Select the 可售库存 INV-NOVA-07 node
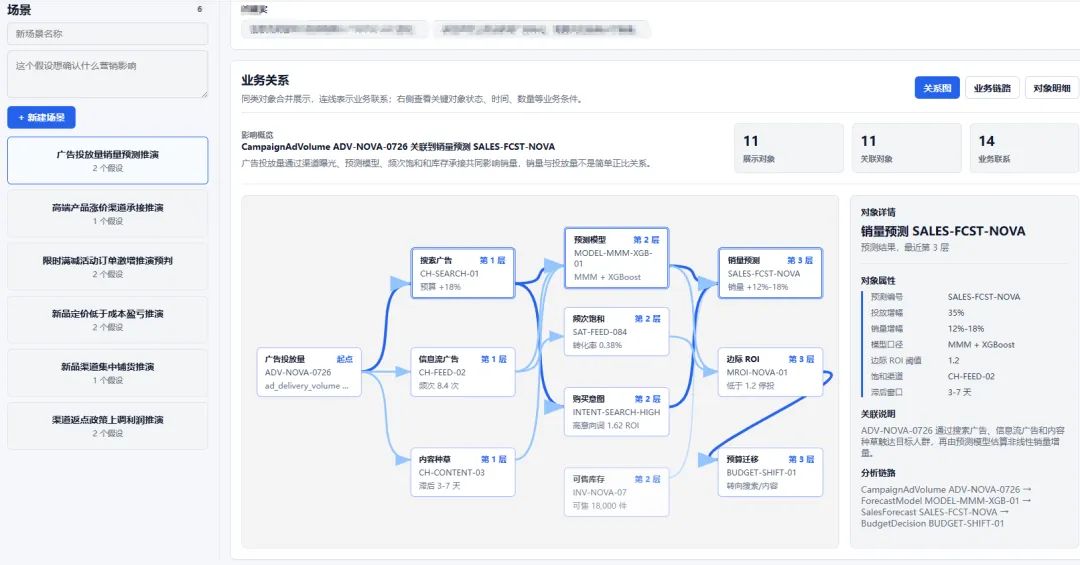Image resolution: width=1080 pixels, height=565 pixels. [616, 492]
